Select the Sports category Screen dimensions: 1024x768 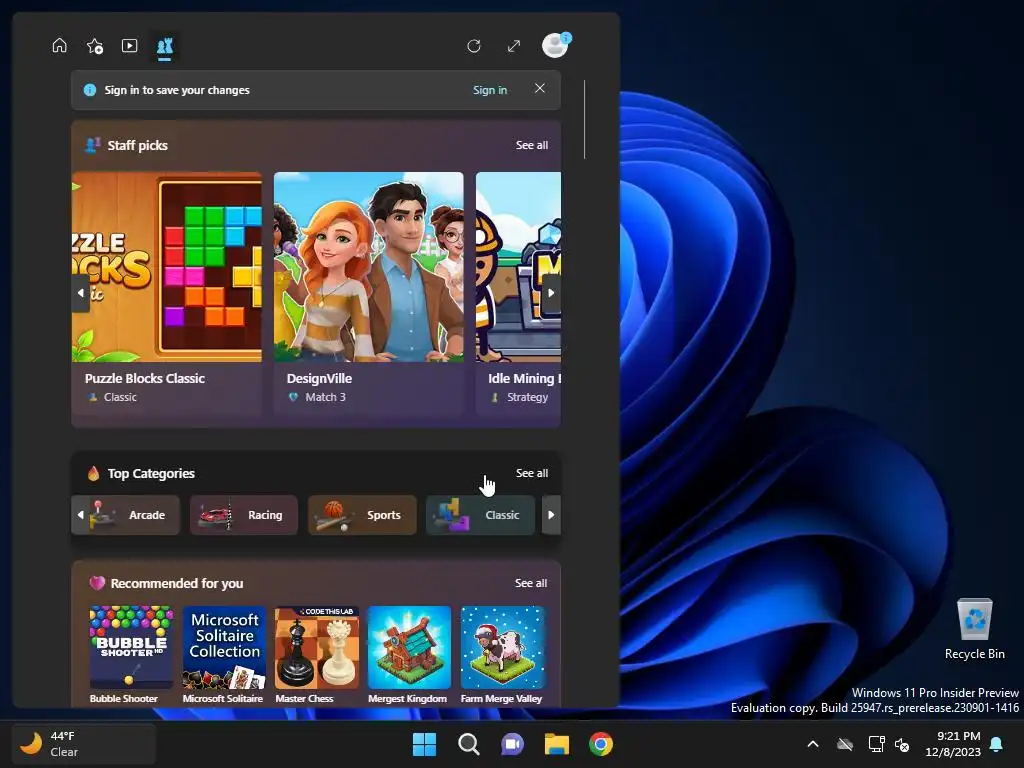362,515
